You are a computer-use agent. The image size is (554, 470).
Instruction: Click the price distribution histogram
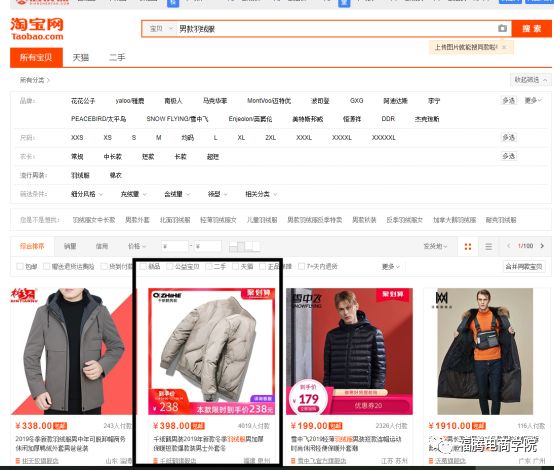[x=244, y=246]
